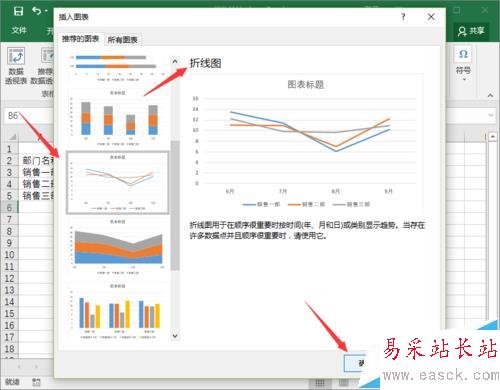The width and height of the screenshot is (500, 390).
Task: Close the 插入图表 dialog
Action: point(431,17)
